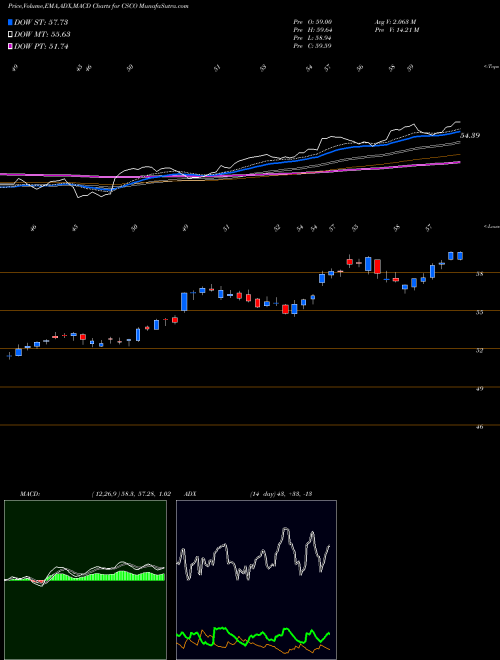Screen dimensions: 500x660
Task: Click the 'Pre V: 14.21 M' volume text
Action: 396,30
